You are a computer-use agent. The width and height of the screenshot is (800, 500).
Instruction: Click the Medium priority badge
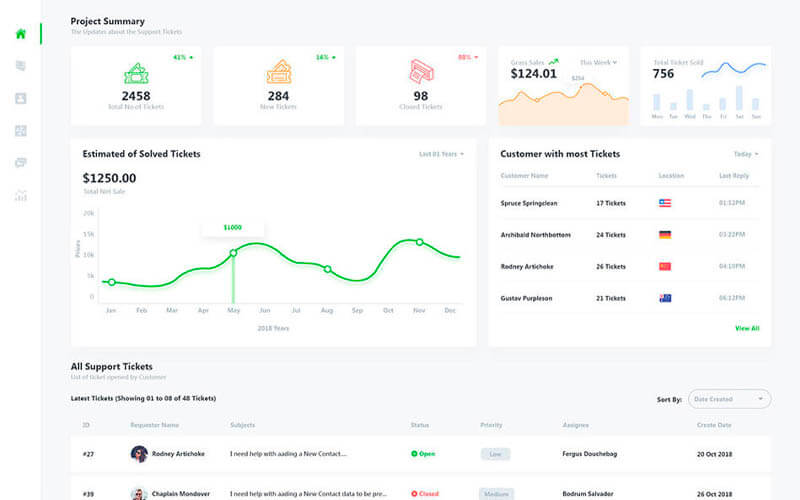tap(496, 494)
